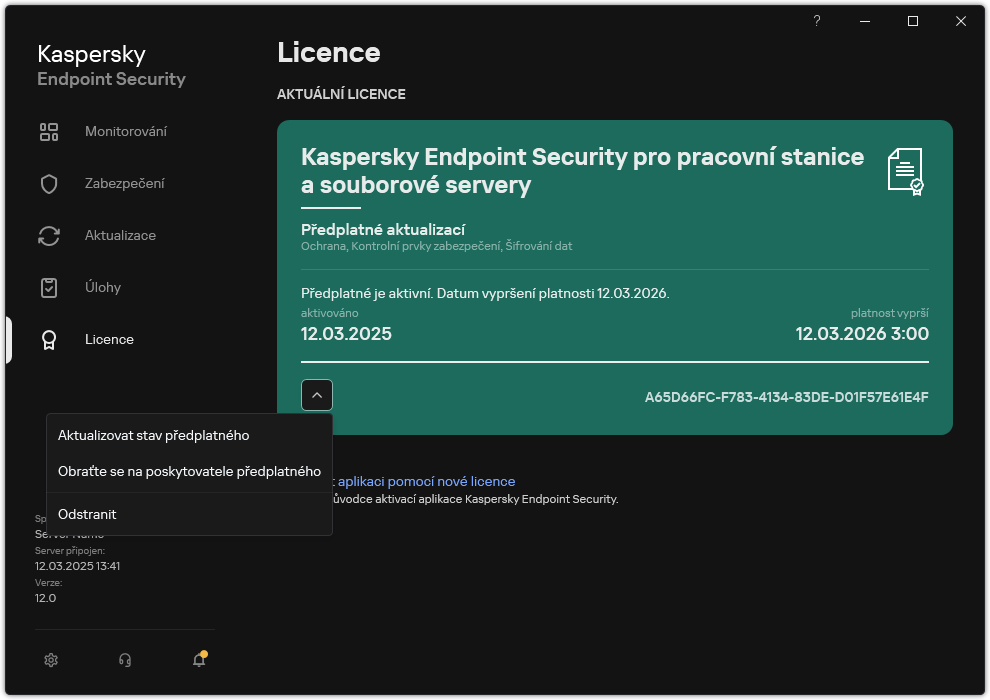Open the help question mark menu
Viewport: 990px width, 700px height.
pyautogui.click(x=816, y=20)
